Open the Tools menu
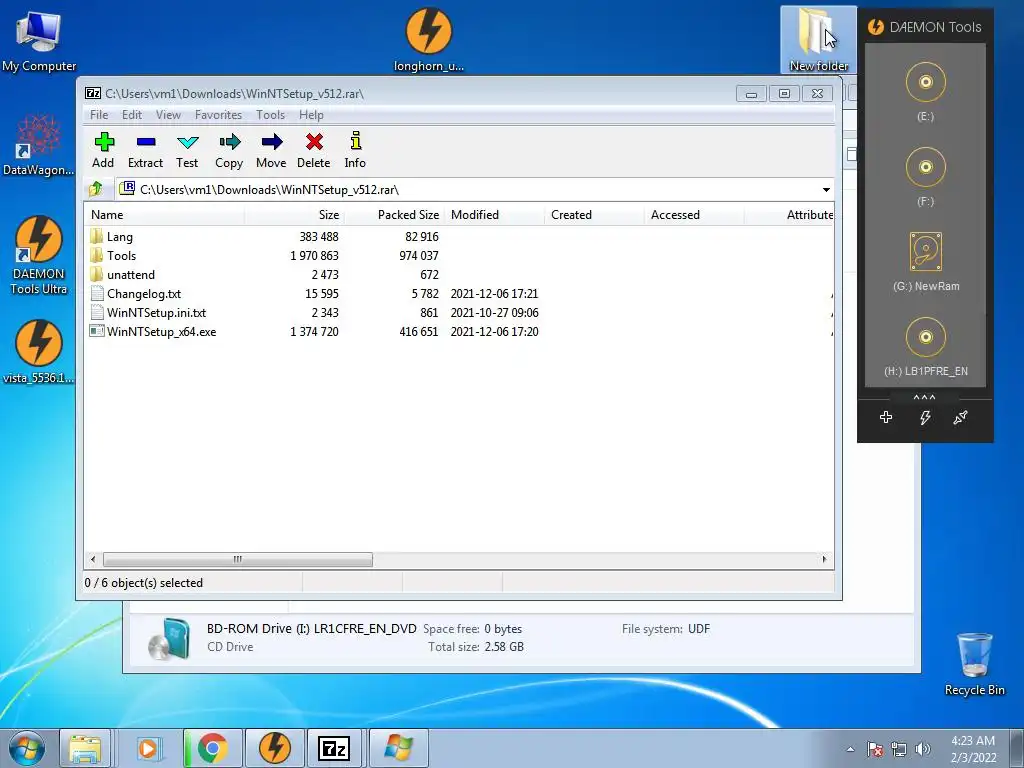Screen dimensions: 1024x768 click(270, 115)
